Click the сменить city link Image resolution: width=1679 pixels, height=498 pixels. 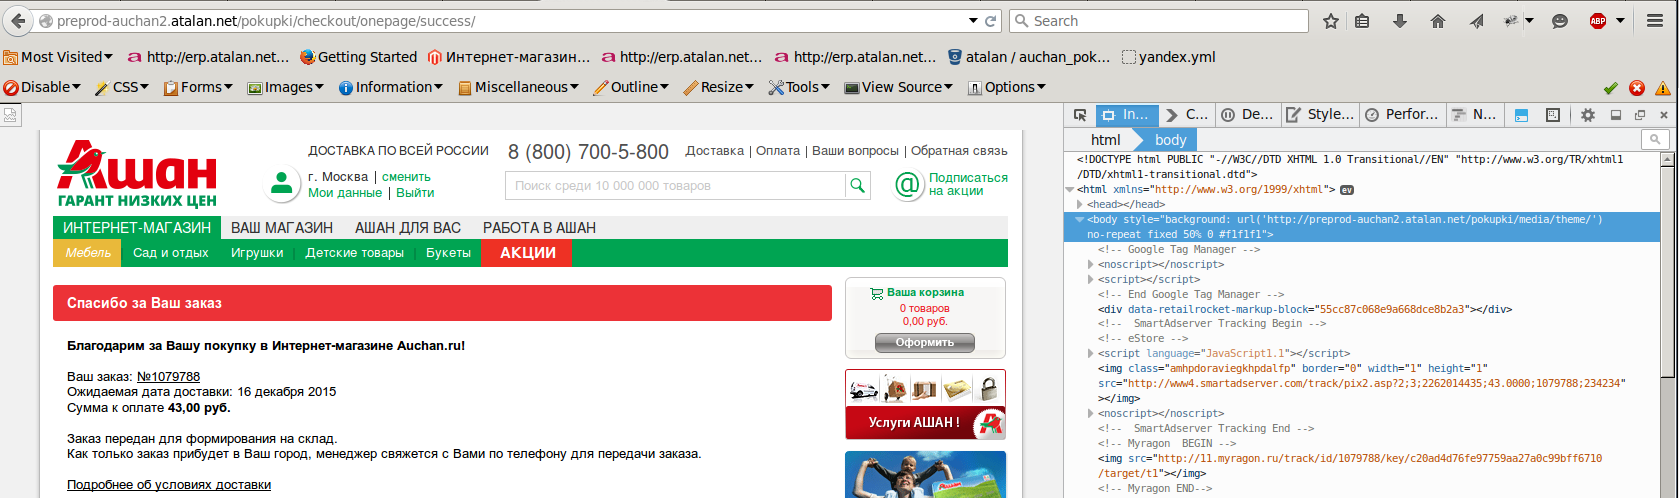(x=406, y=177)
